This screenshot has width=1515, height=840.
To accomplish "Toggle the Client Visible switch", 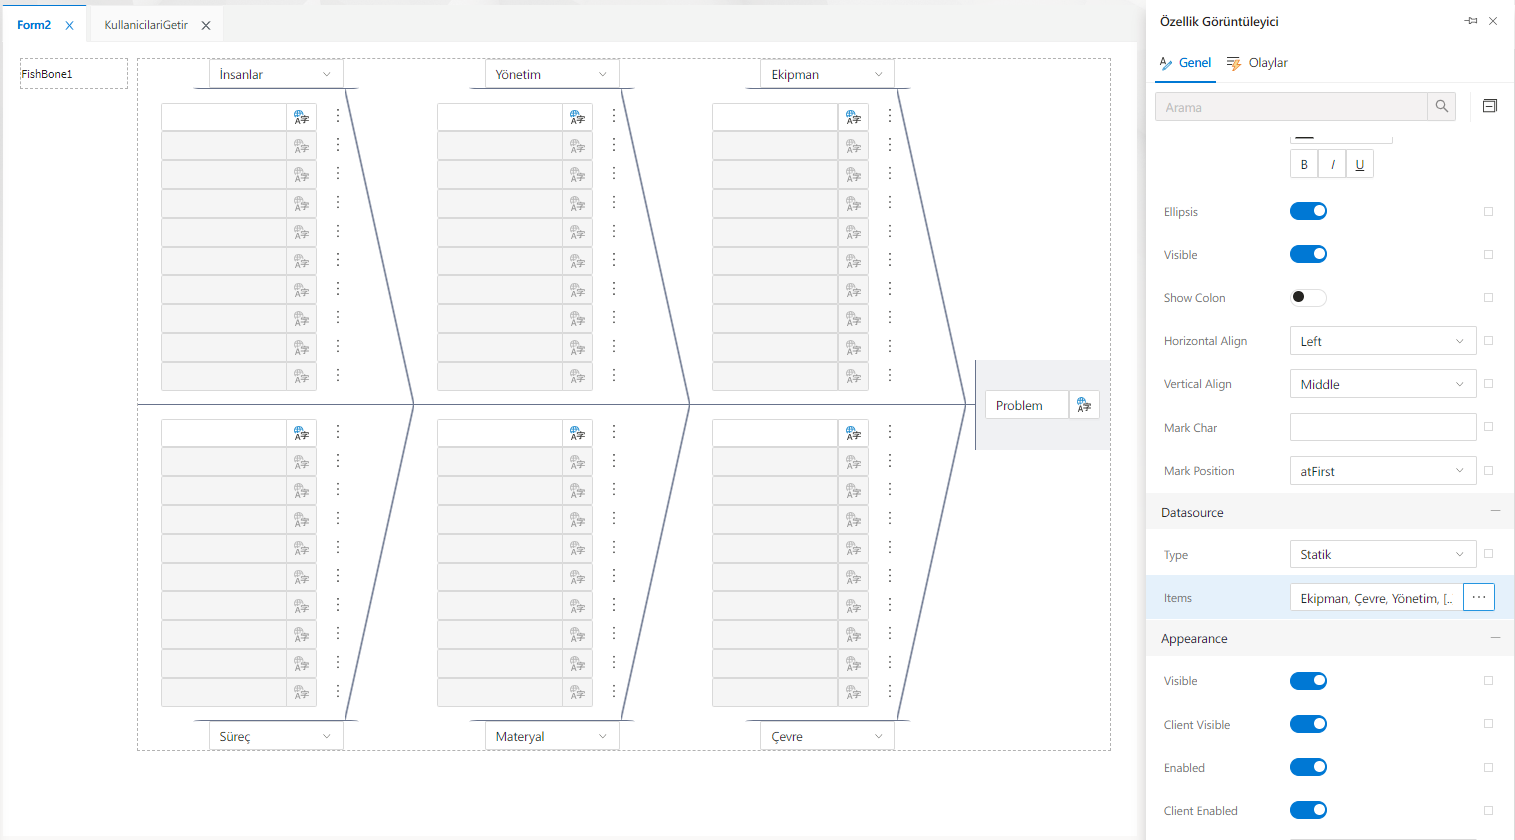I will (1308, 724).
